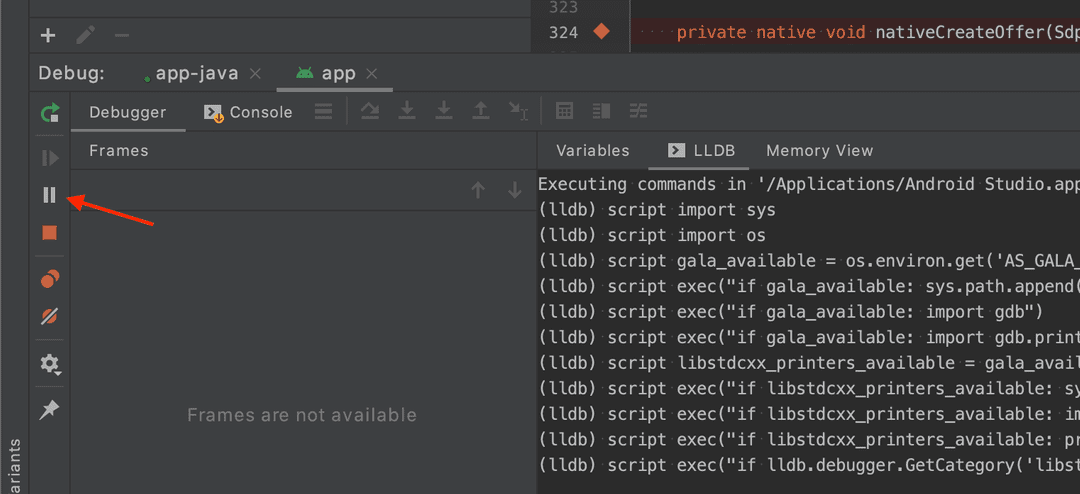The height and width of the screenshot is (494, 1080).
Task: Click the Force Step Into icon
Action: point(444,111)
